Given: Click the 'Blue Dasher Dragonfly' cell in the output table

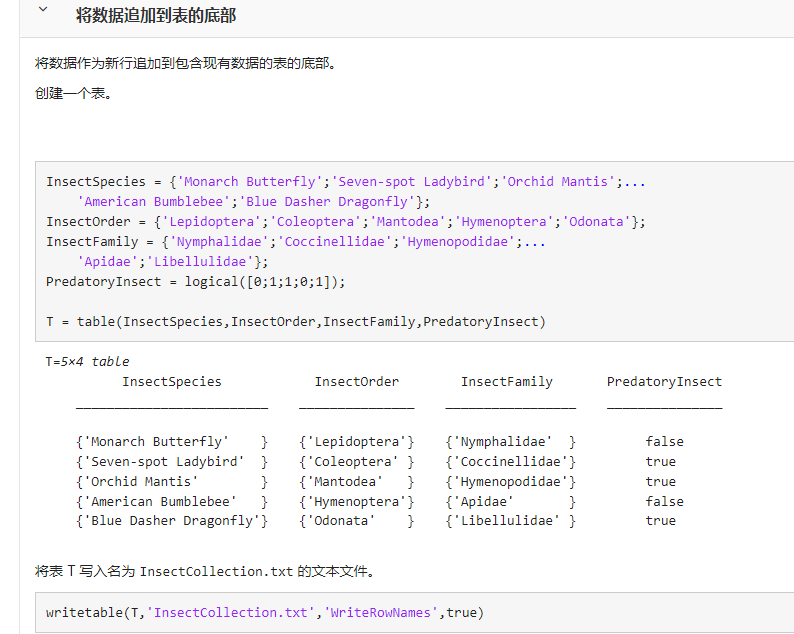Looking at the screenshot, I should [x=172, y=521].
